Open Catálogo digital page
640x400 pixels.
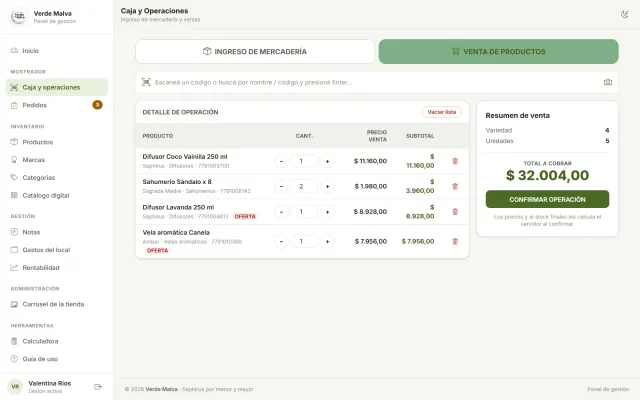(57, 196)
